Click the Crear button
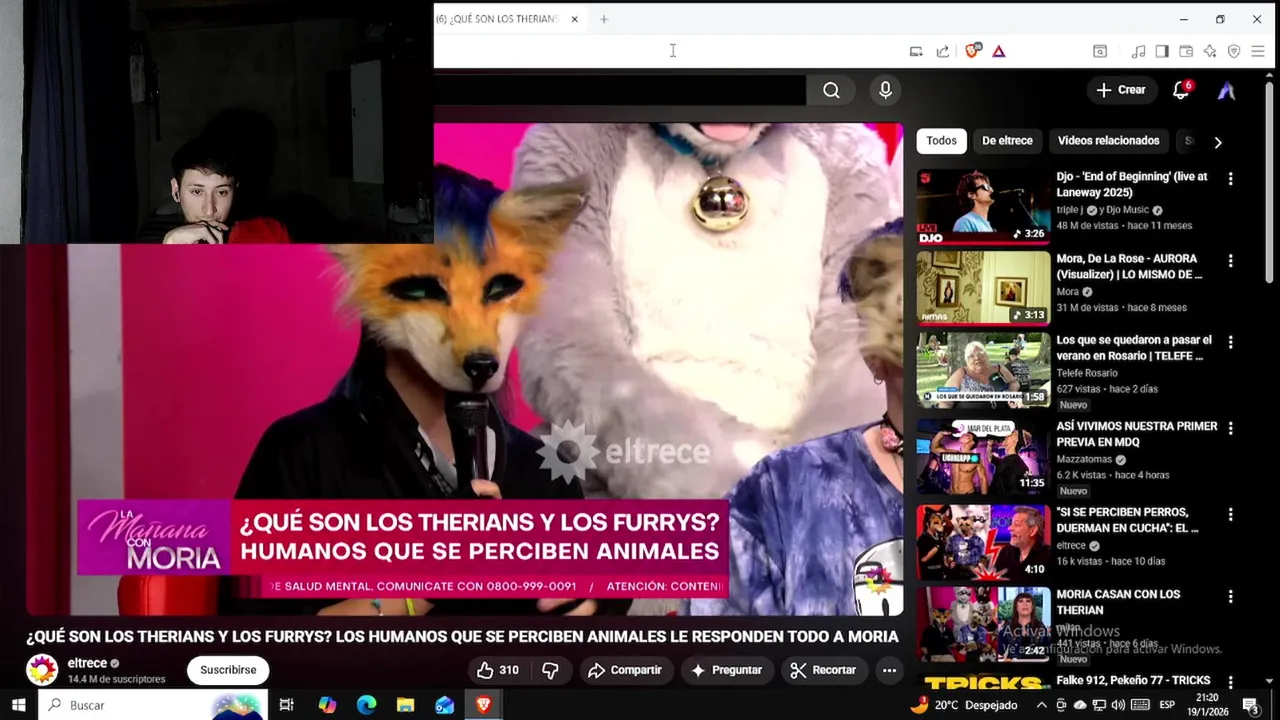Viewport: 1280px width, 720px height. coord(1121,90)
